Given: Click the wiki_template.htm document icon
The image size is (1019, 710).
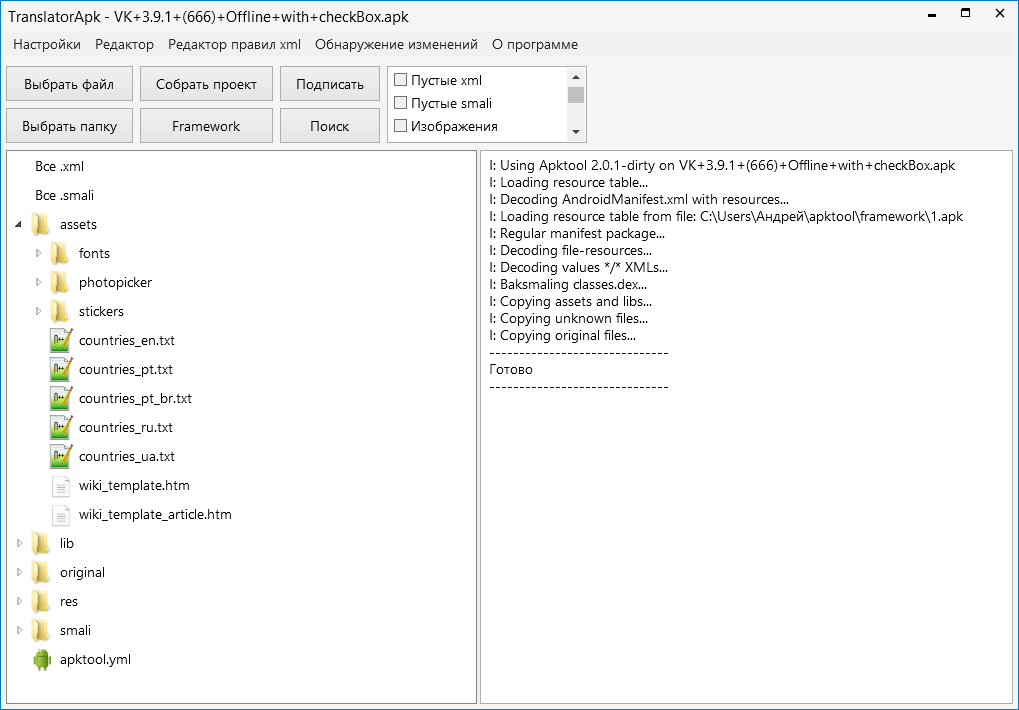Looking at the screenshot, I should tap(60, 486).
